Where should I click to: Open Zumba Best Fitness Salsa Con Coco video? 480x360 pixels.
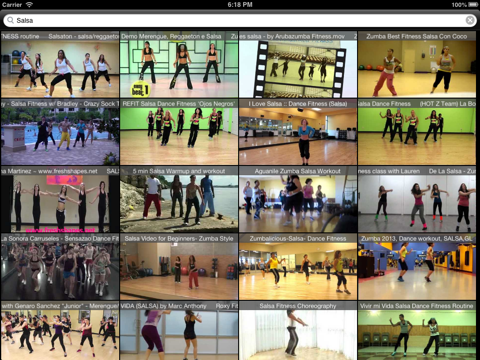(417, 65)
